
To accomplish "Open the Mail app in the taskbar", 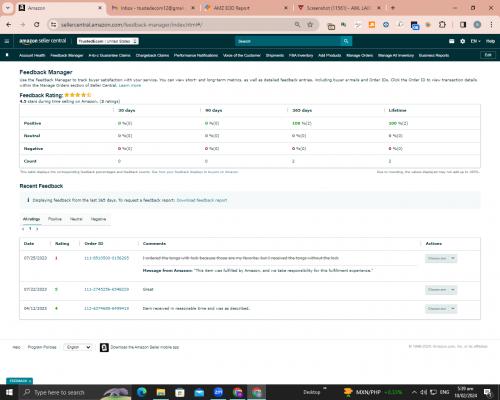I will tap(199, 392).
